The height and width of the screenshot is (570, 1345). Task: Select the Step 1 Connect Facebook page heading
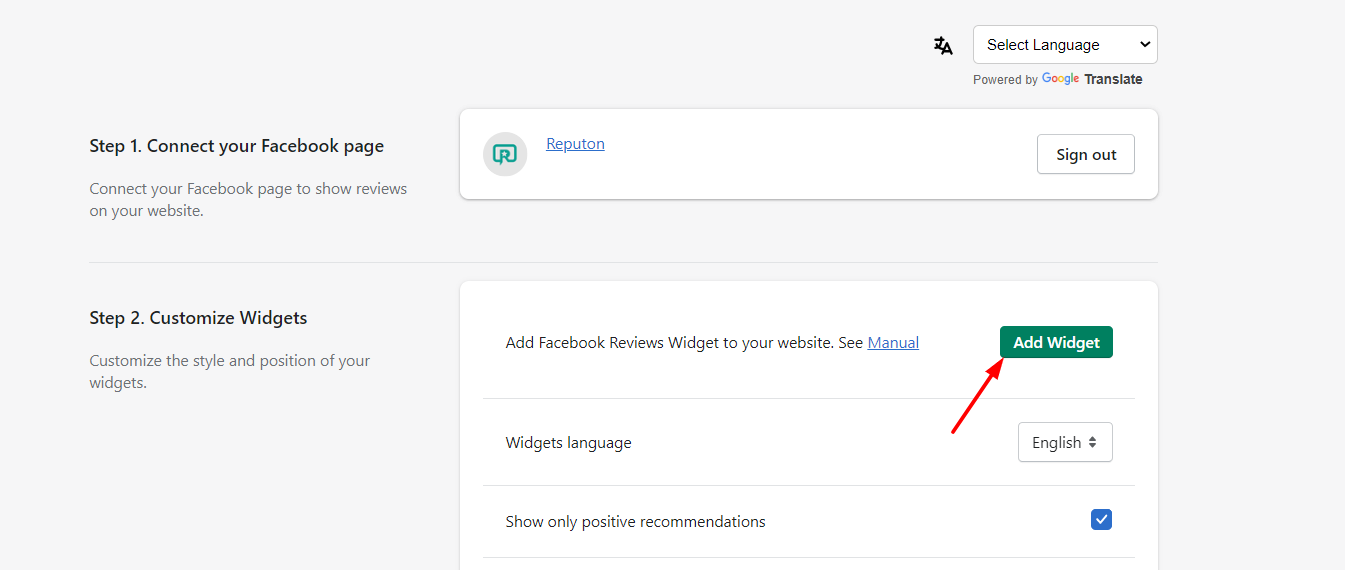click(237, 146)
